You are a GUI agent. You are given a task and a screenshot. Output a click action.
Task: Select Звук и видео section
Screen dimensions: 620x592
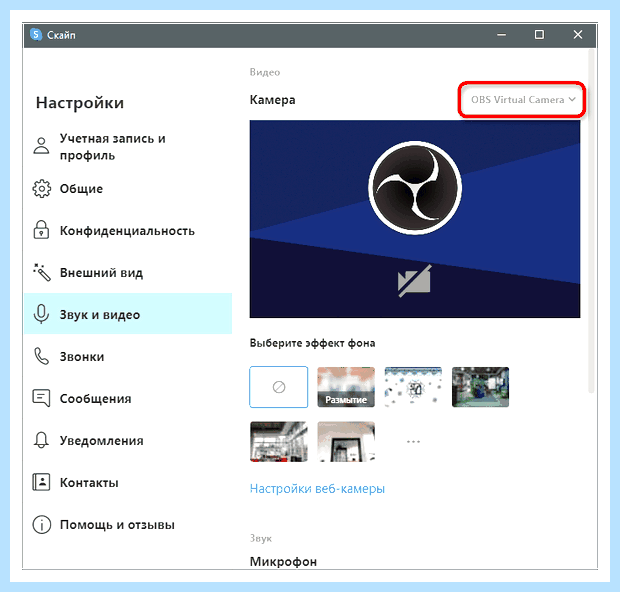click(x=128, y=314)
